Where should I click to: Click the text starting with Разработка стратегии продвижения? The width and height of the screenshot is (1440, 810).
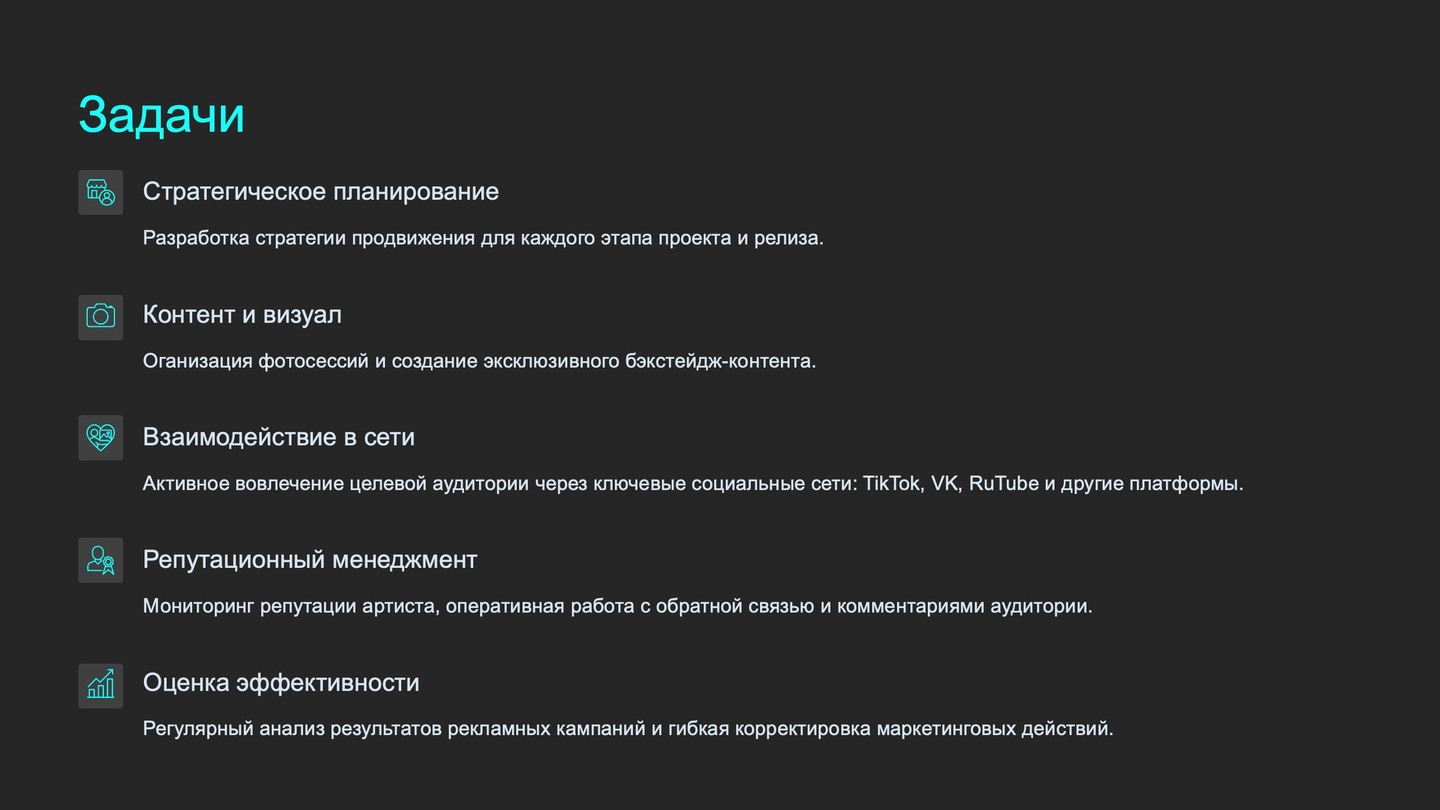(483, 238)
